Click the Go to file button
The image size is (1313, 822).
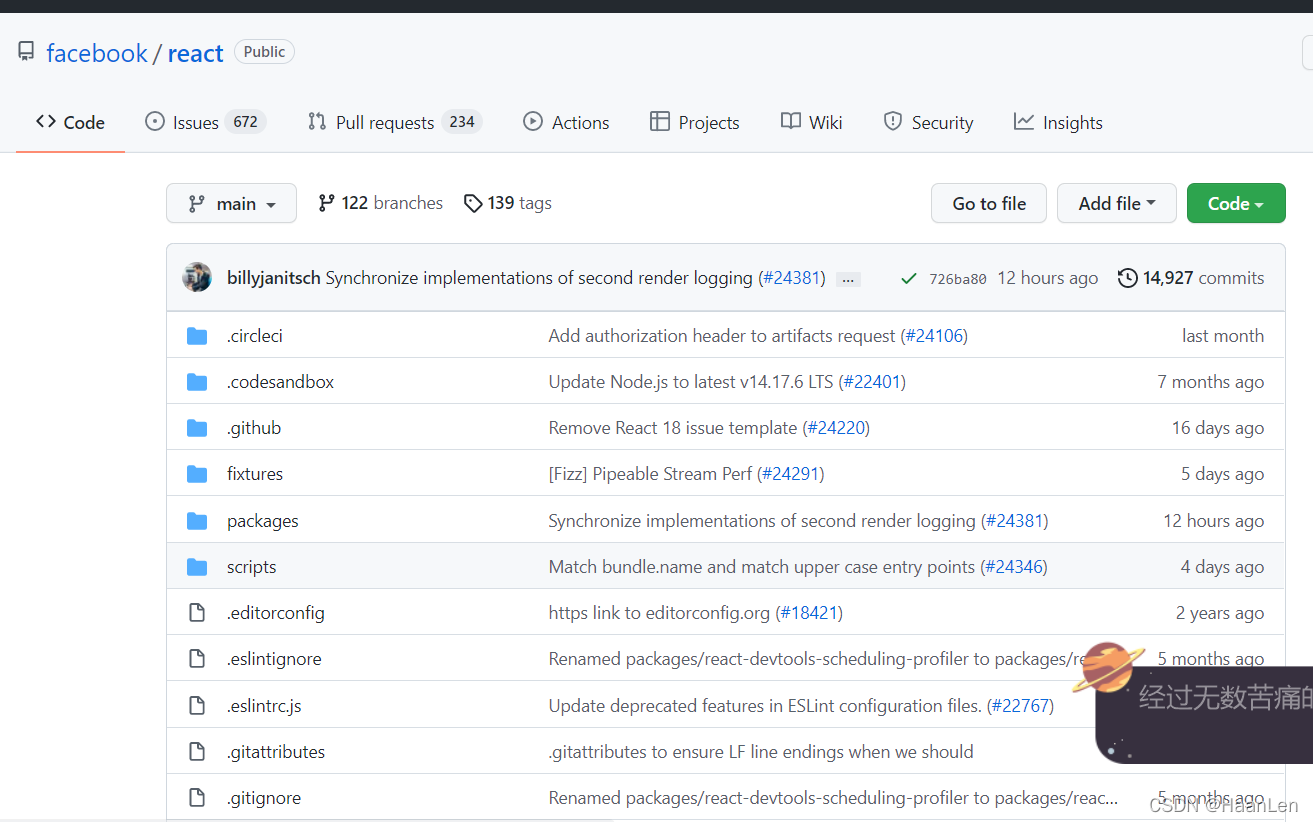(989, 203)
